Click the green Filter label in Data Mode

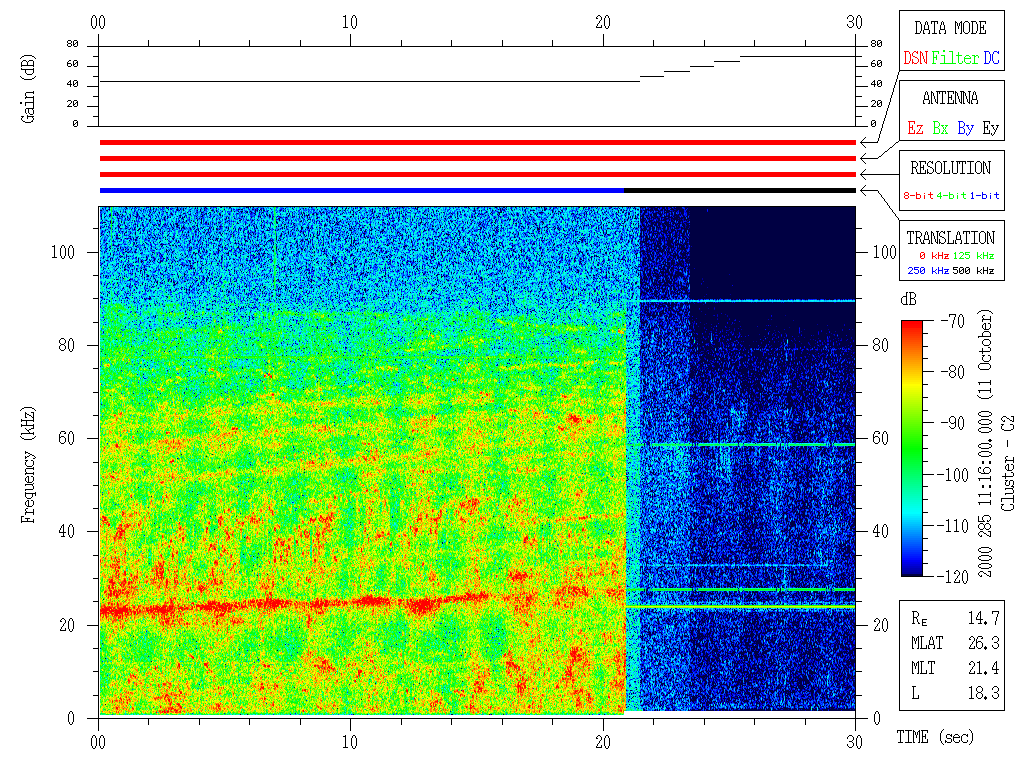pos(955,59)
